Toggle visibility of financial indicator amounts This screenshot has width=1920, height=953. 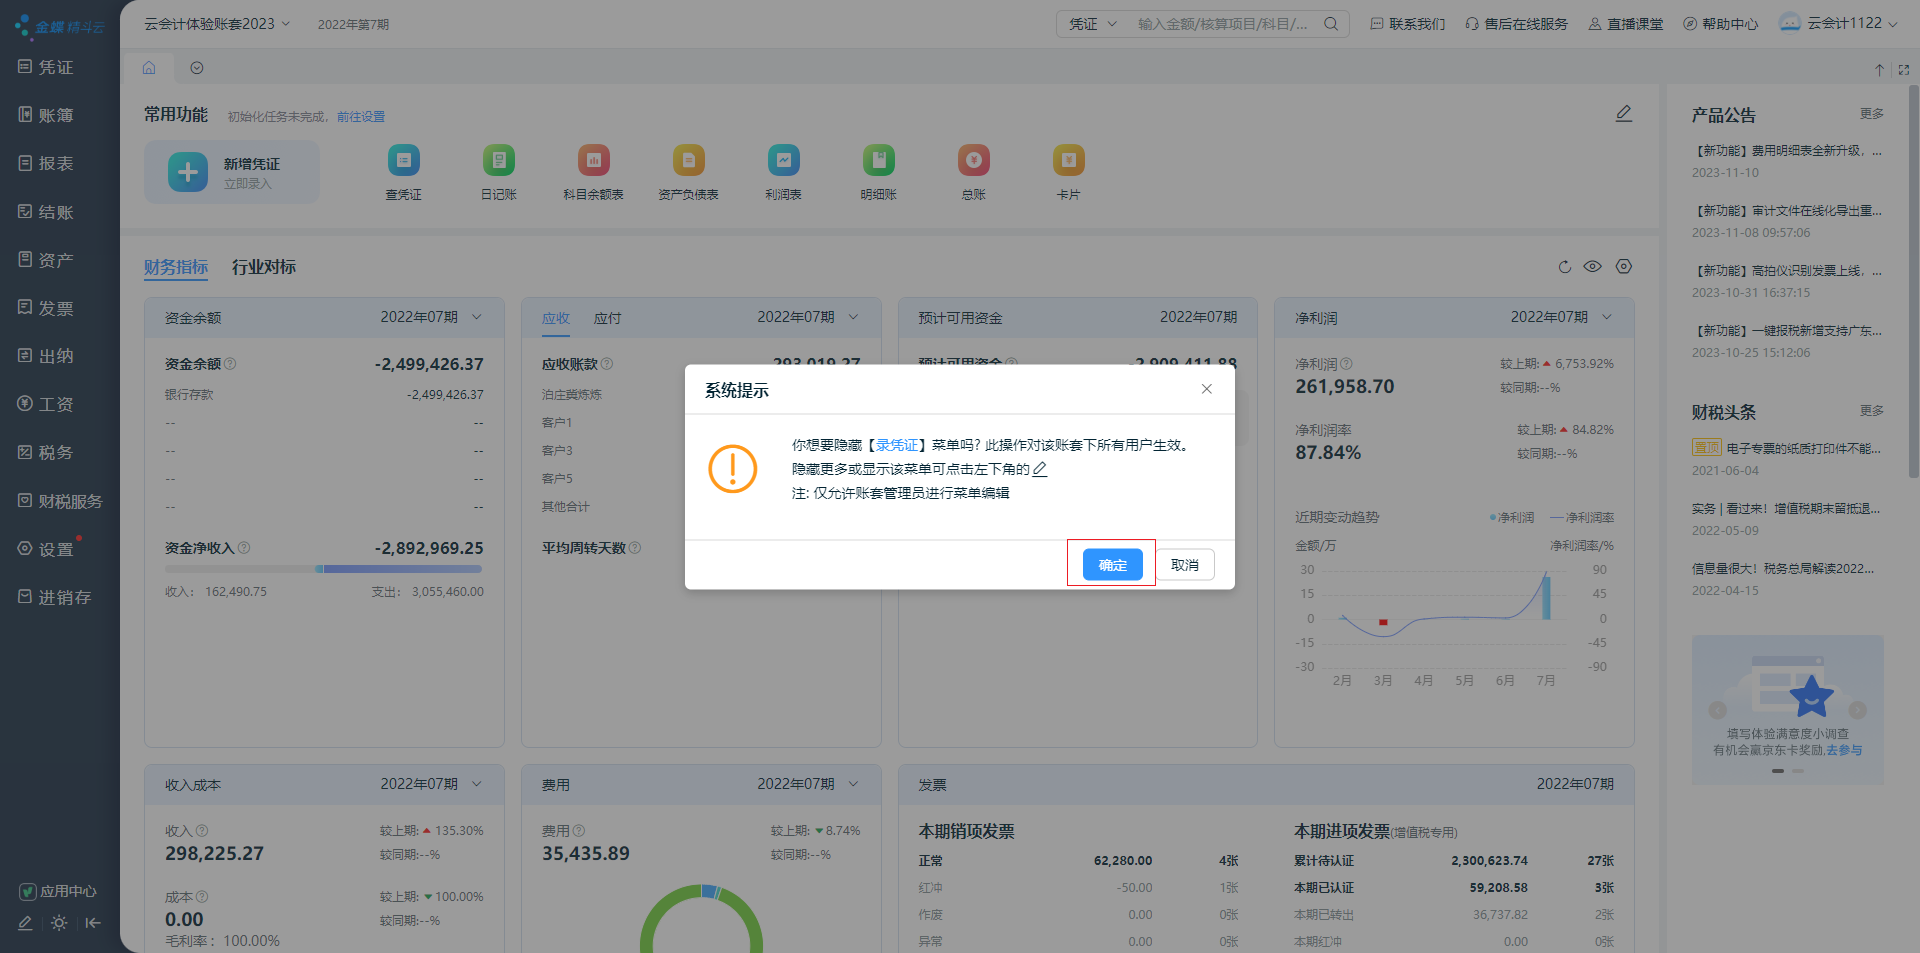coord(1592,267)
